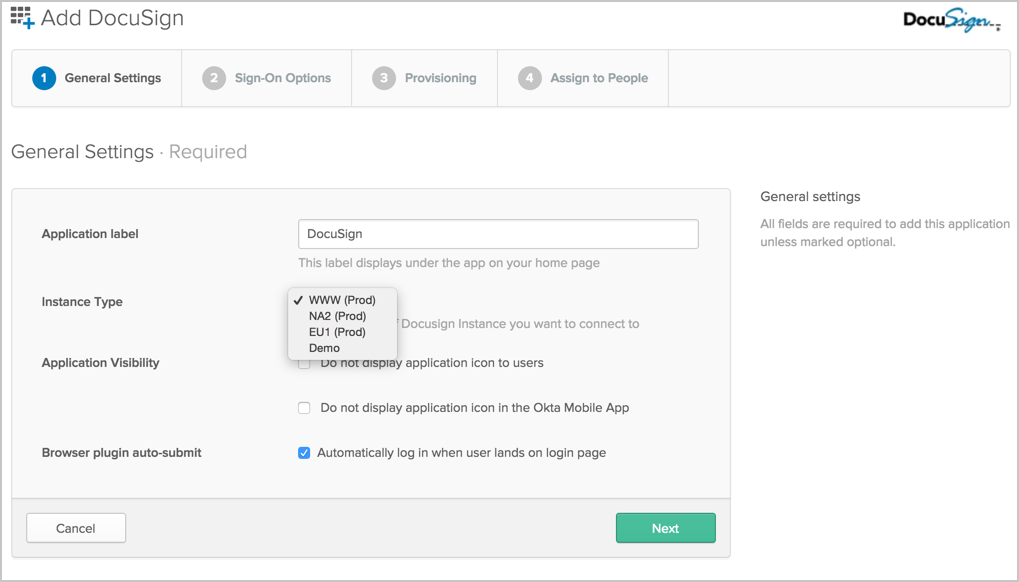Choose NA2 (Prod) from dropdown

337,316
